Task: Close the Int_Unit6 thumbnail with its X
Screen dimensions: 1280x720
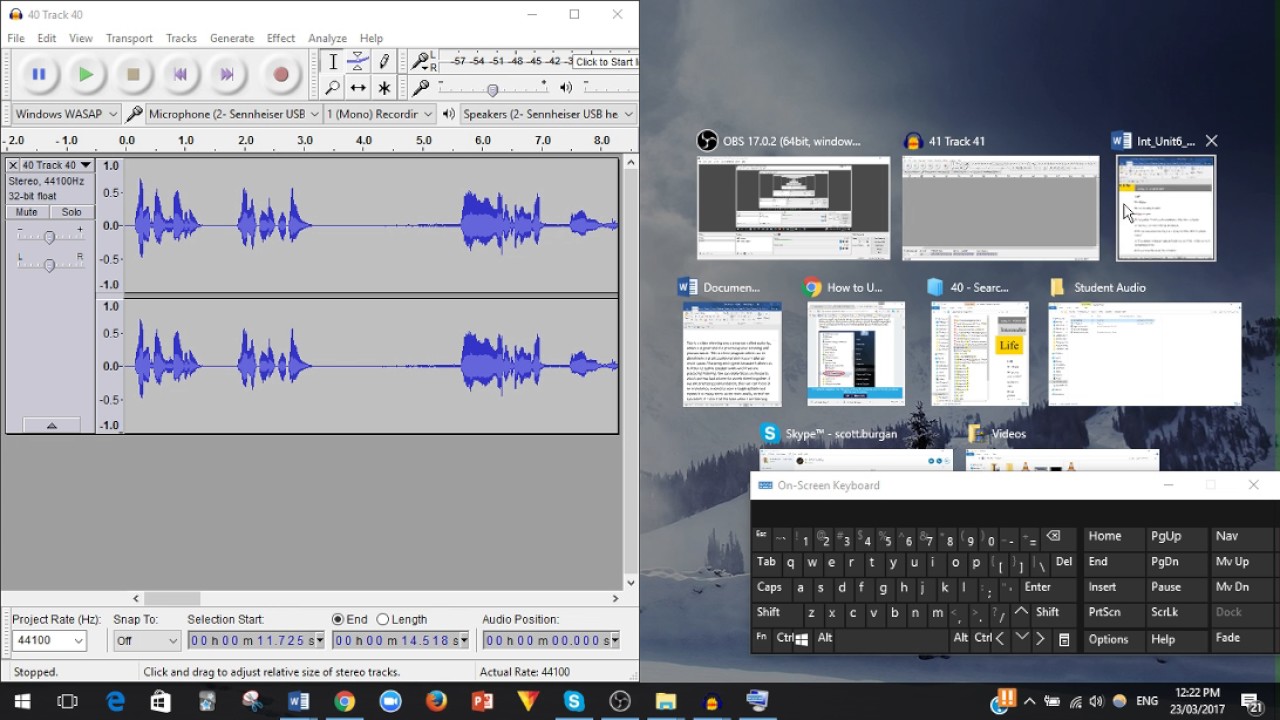Action: tap(1211, 141)
